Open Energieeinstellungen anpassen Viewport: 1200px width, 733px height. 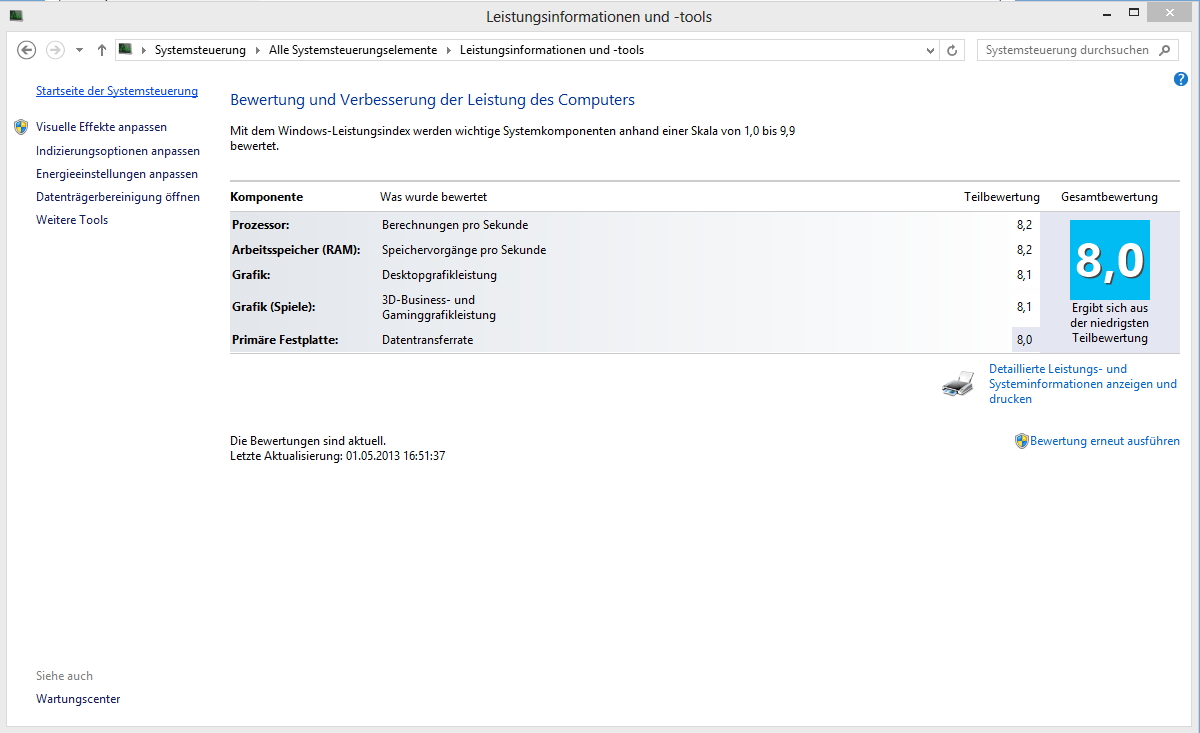pyautogui.click(x=117, y=174)
